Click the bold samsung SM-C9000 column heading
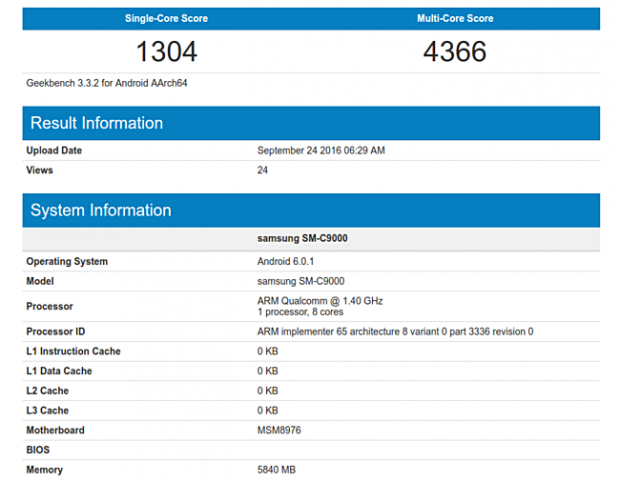The width and height of the screenshot is (620, 482). [x=302, y=239]
